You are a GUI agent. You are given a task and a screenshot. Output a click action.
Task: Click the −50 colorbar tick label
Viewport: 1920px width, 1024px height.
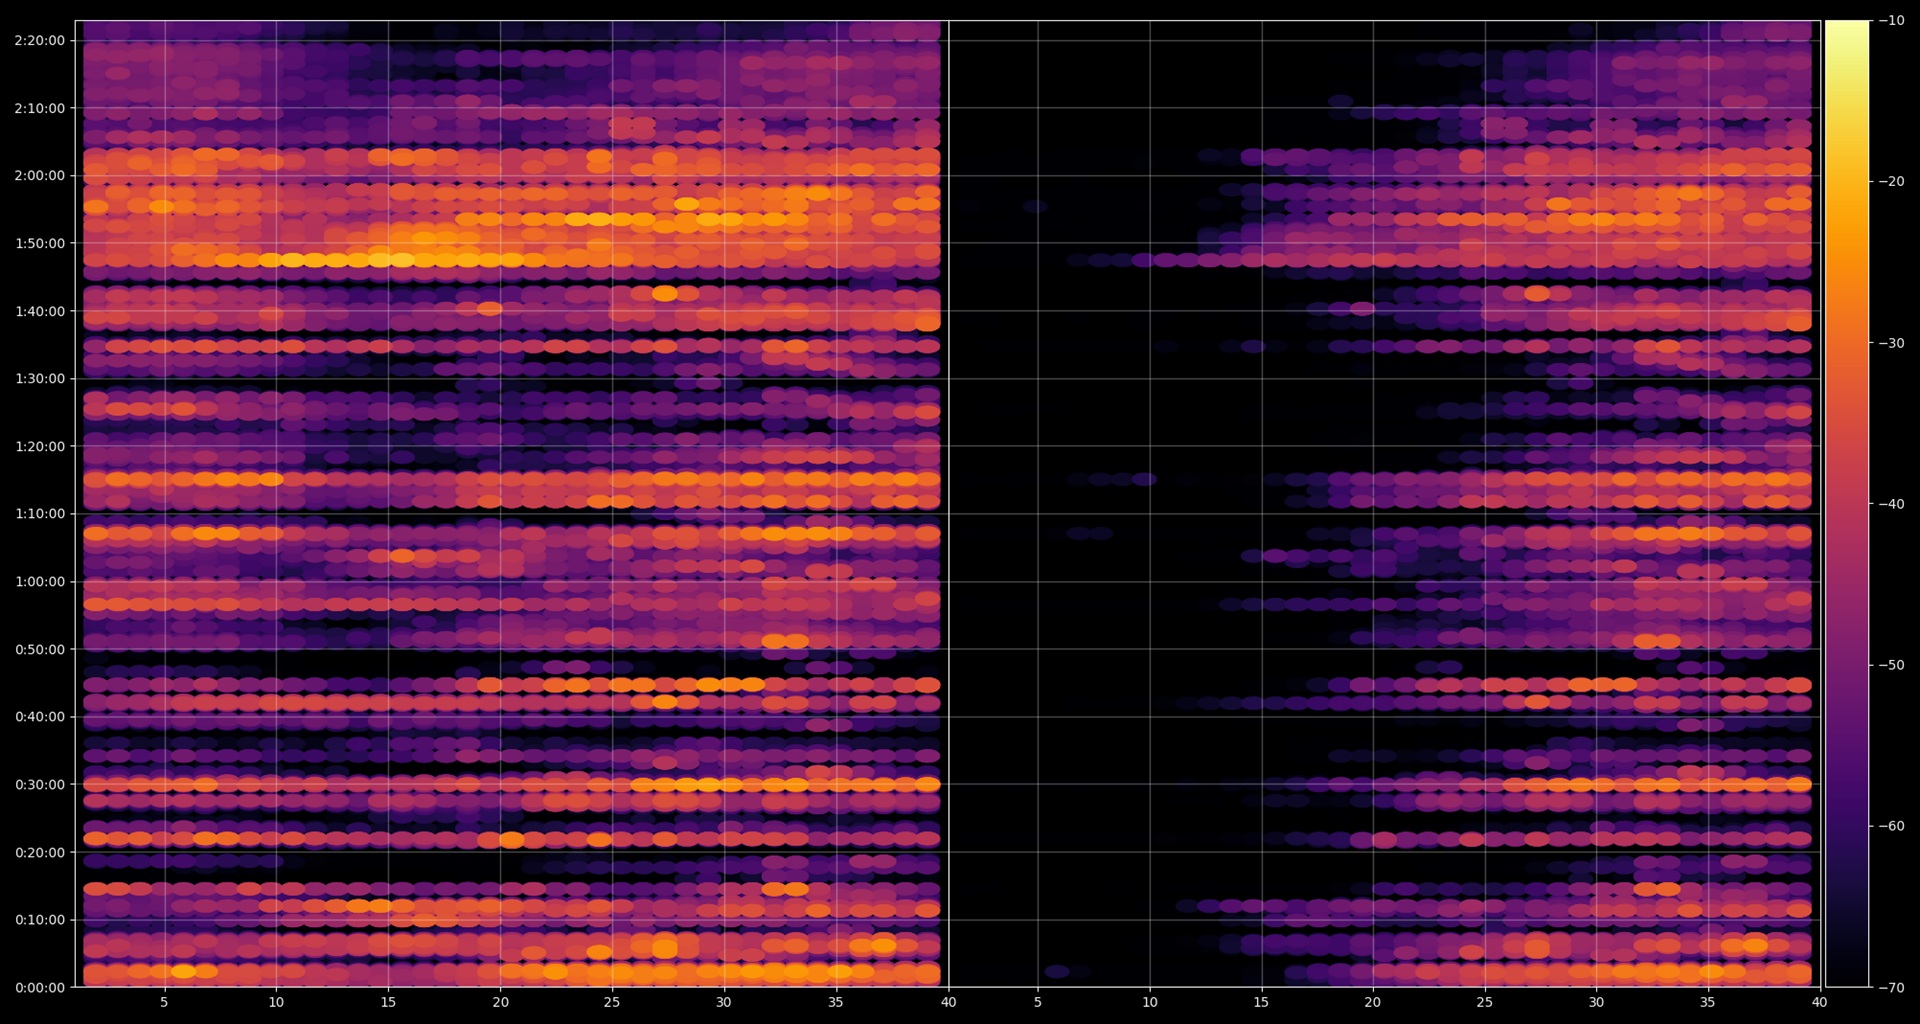pos(1891,665)
